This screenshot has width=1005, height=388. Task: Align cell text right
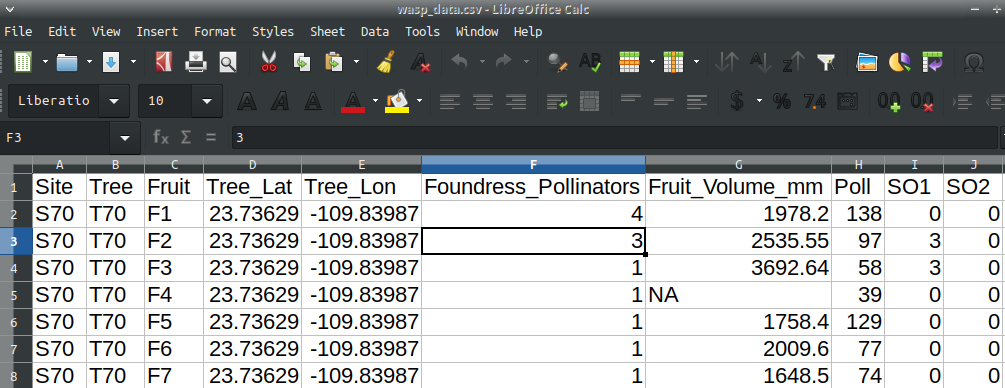click(515, 101)
